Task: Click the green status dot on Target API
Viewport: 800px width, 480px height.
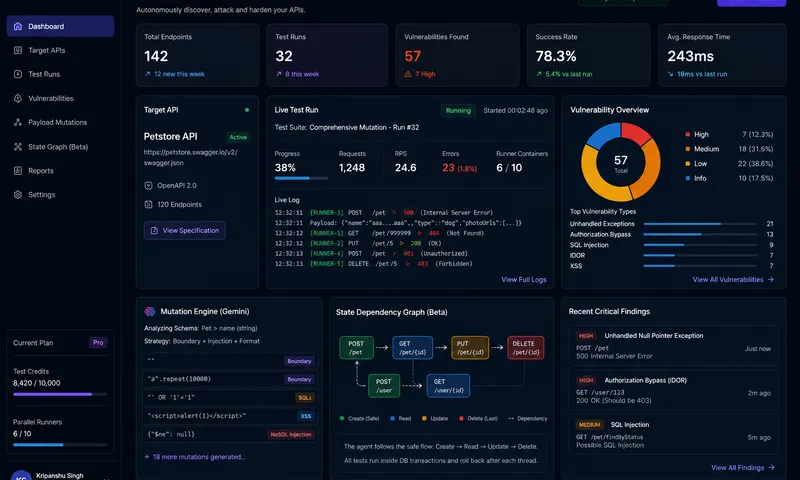Action: (x=247, y=110)
